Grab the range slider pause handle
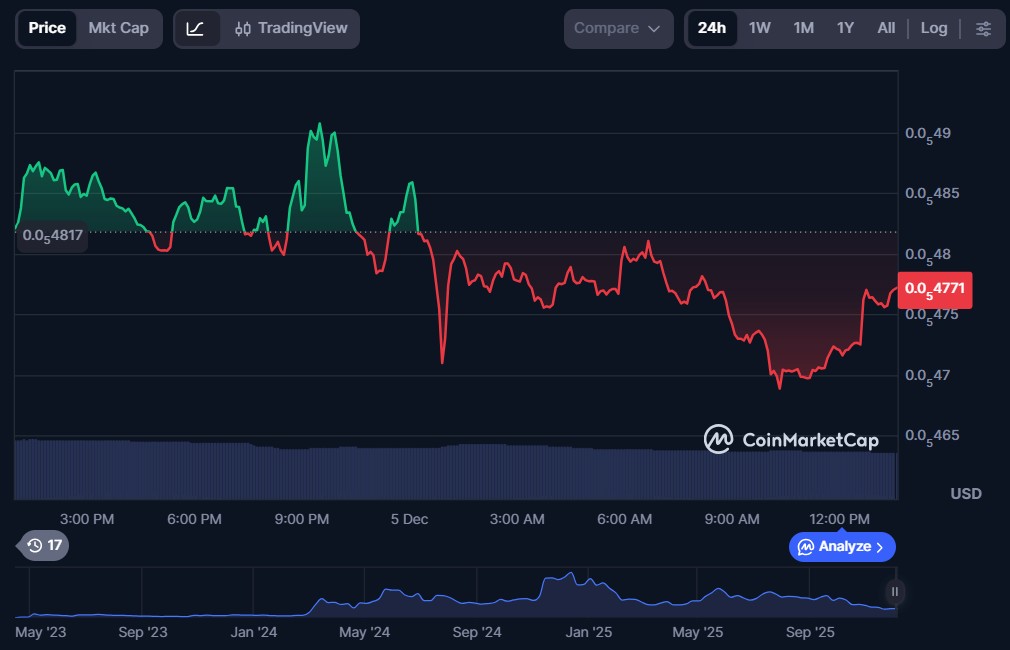1010x650 pixels. [895, 592]
